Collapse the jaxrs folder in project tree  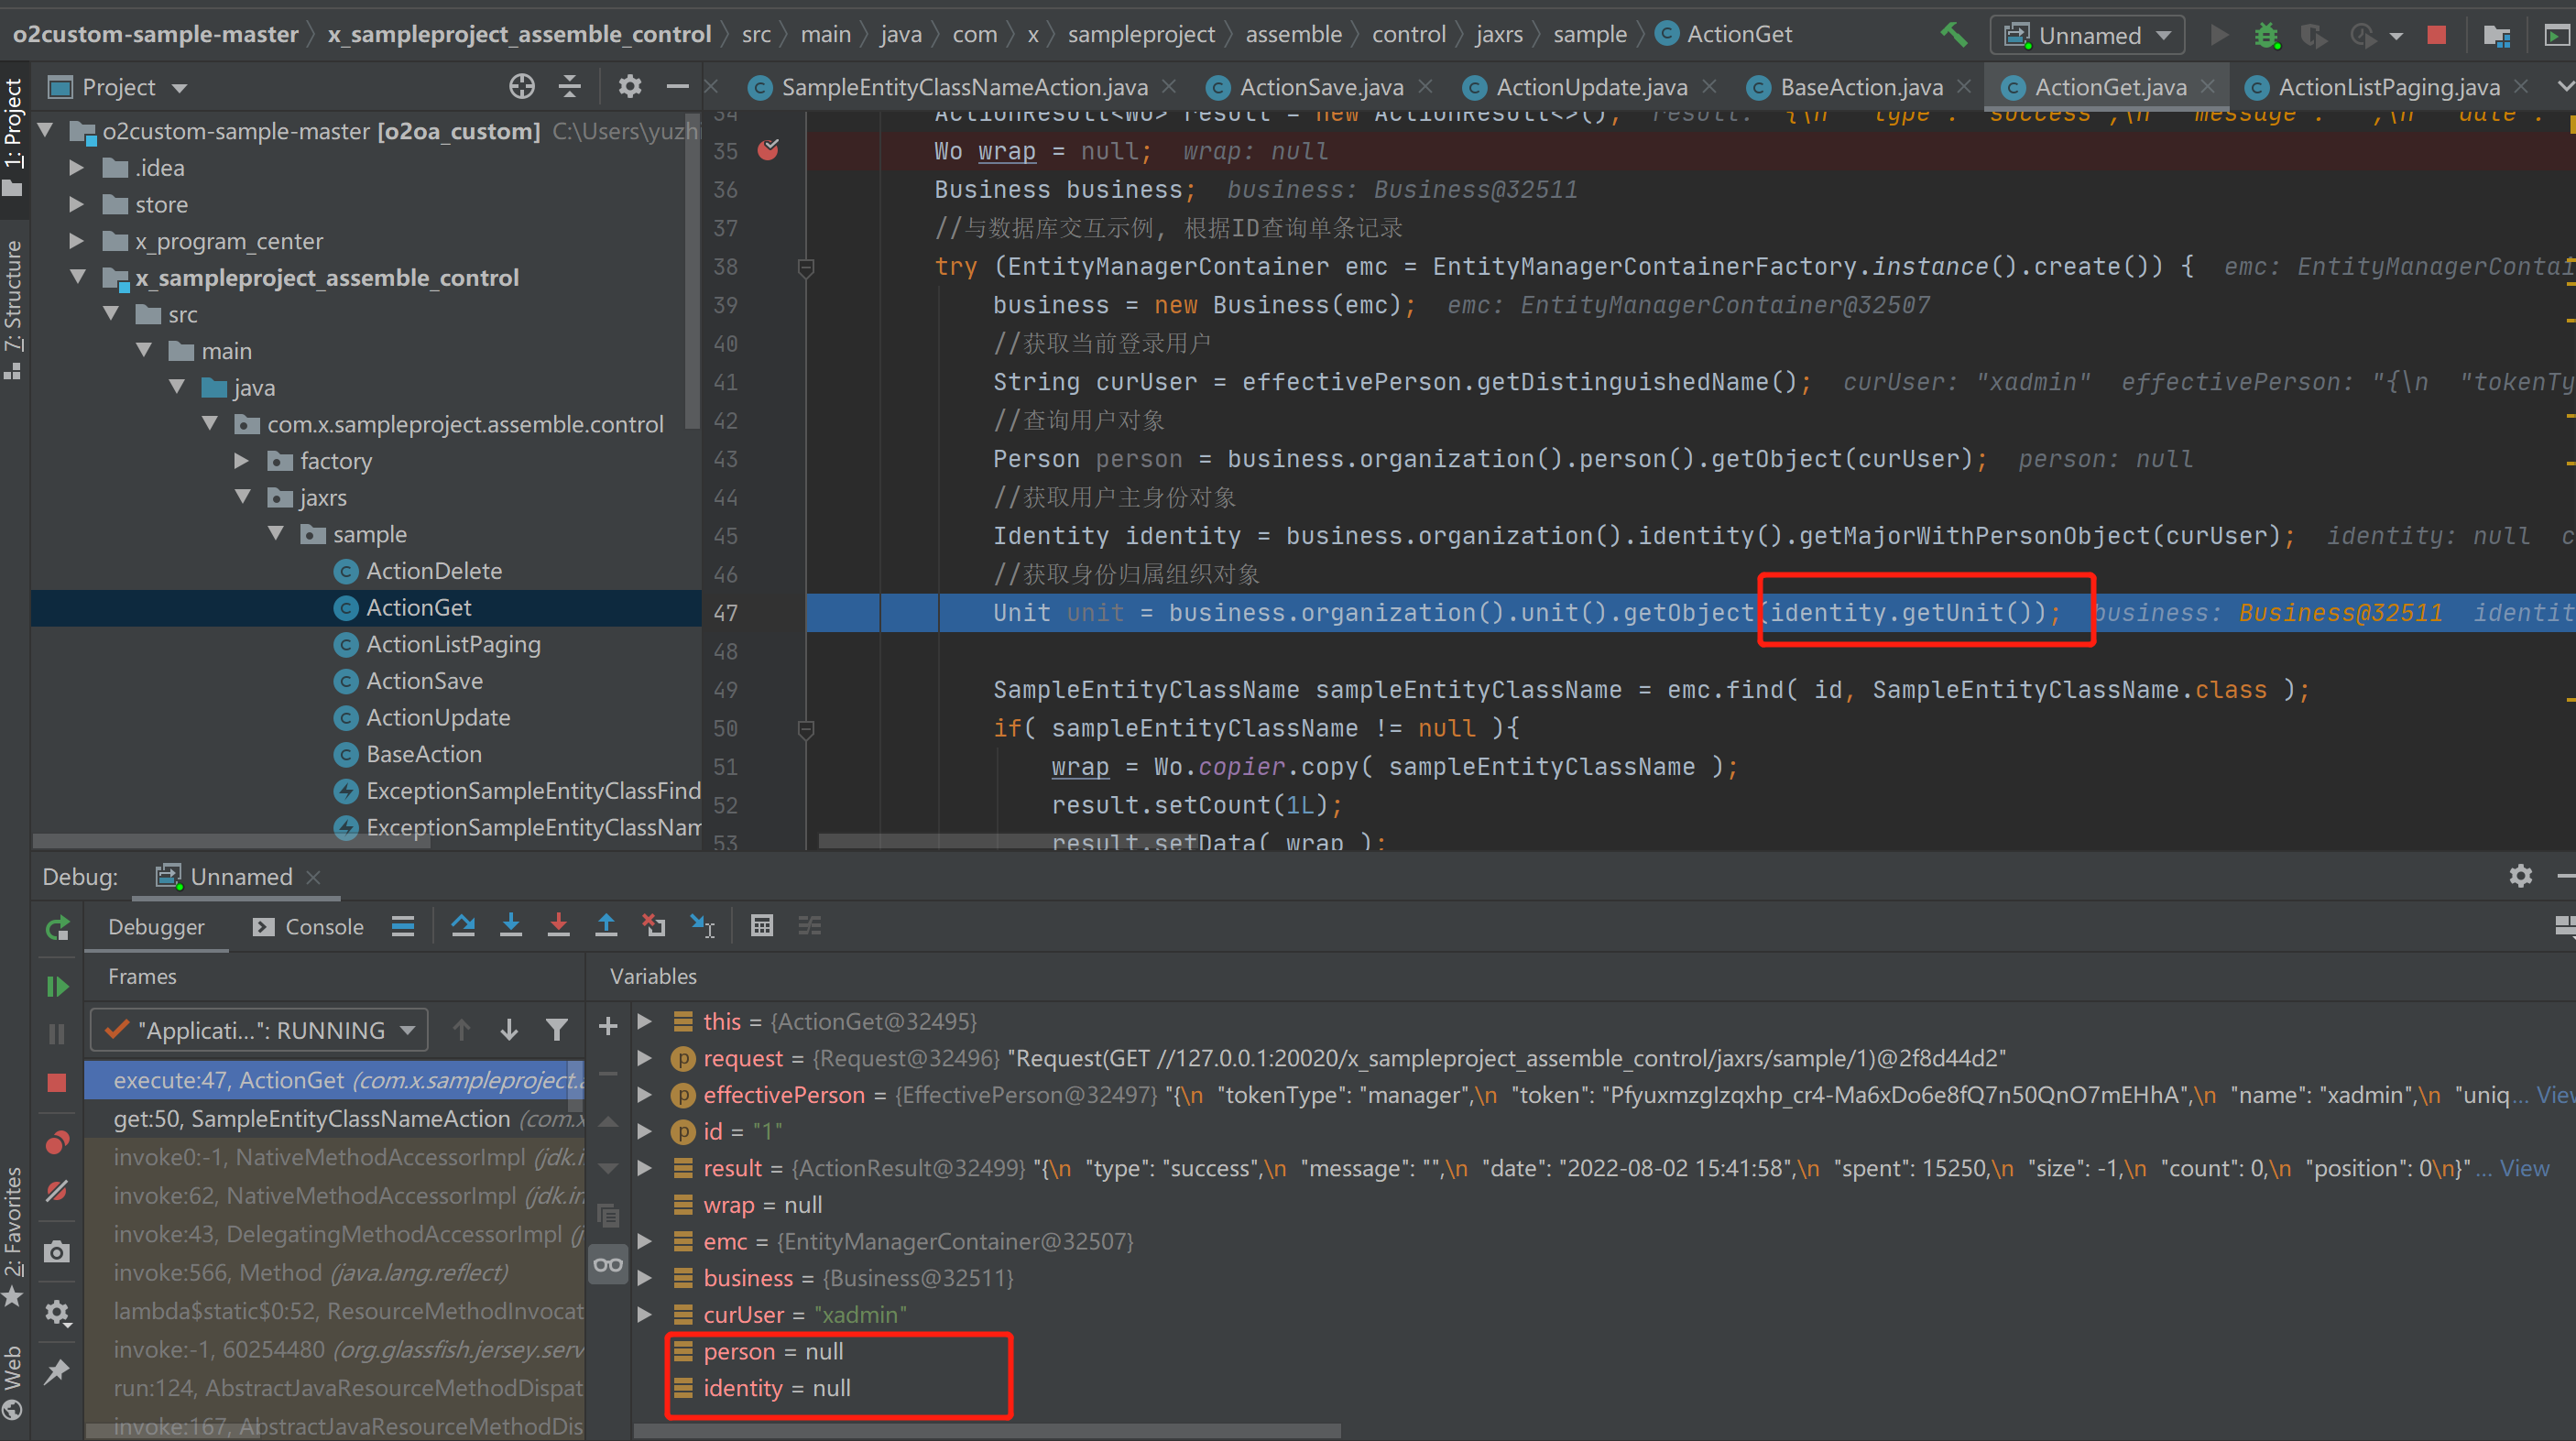(x=243, y=497)
